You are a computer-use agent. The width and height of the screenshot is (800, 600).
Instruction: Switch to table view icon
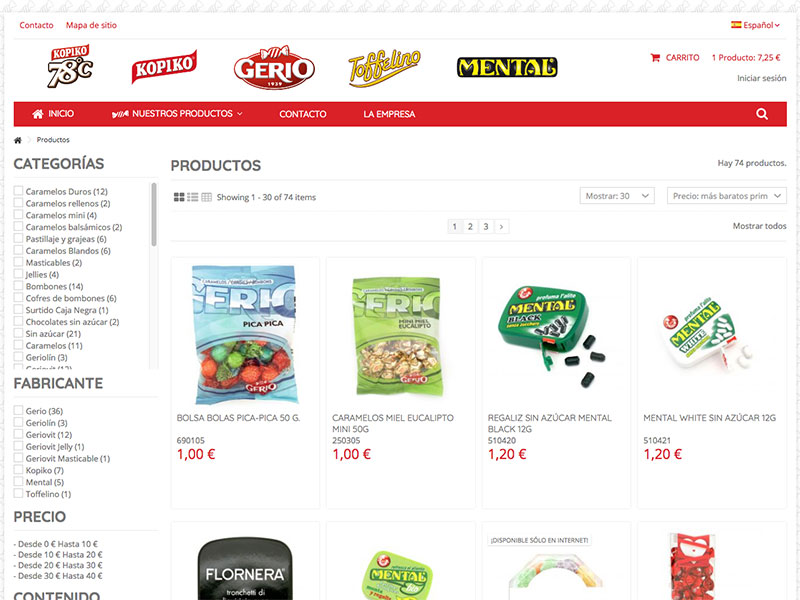206,197
